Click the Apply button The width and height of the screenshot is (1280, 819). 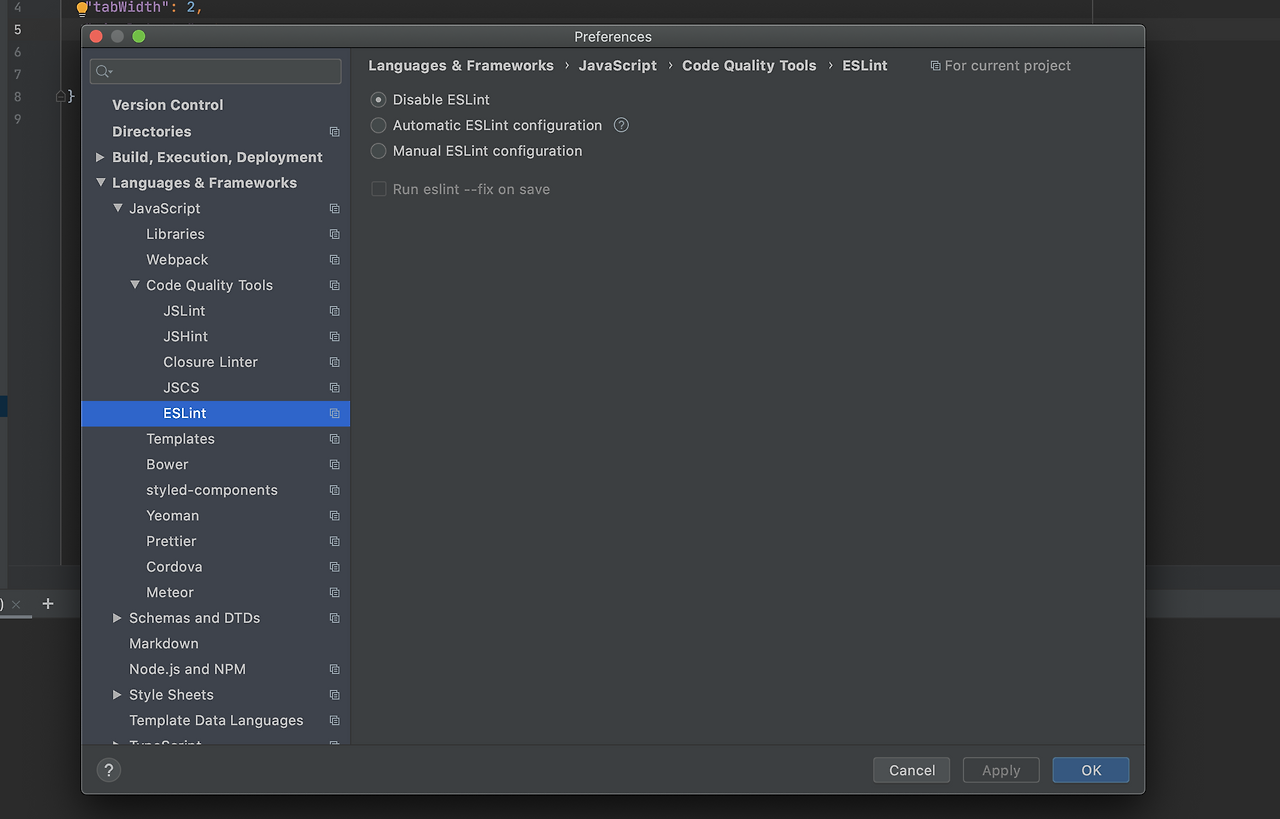click(x=1001, y=770)
